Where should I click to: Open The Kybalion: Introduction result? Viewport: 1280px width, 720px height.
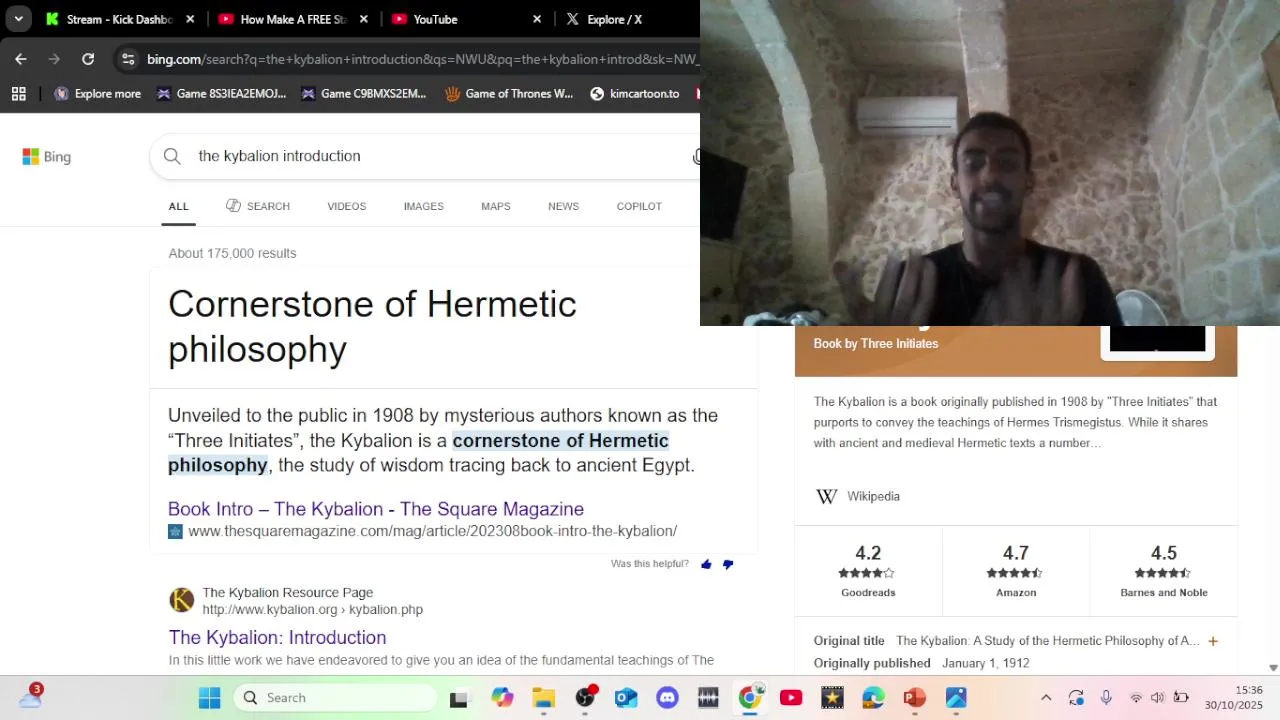click(277, 637)
